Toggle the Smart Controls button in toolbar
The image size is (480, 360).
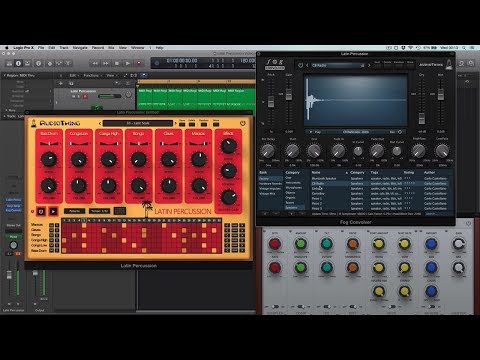pyautogui.click(x=50, y=63)
